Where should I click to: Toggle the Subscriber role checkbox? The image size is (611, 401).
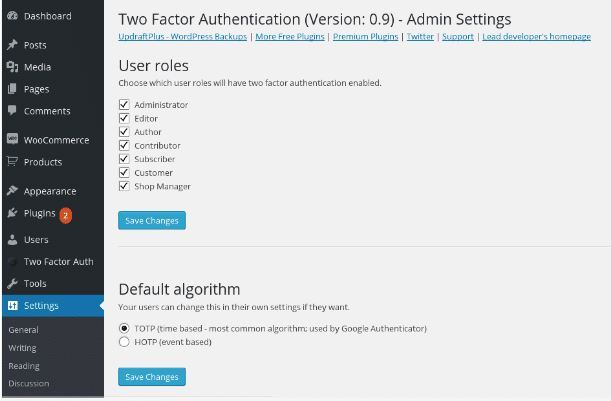pos(125,159)
